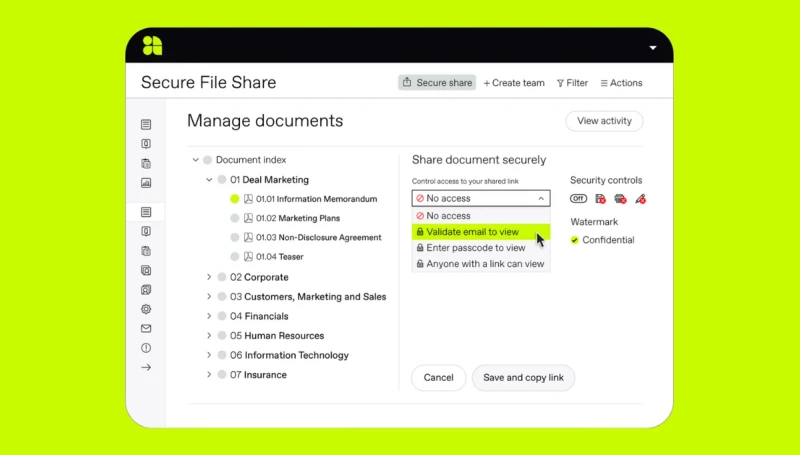Open the Filter option in toolbar
The height and width of the screenshot is (455, 800).
572,83
